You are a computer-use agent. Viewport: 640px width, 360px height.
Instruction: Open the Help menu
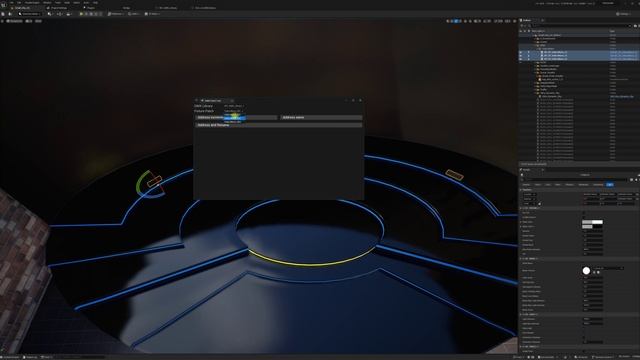[x=95, y=2]
